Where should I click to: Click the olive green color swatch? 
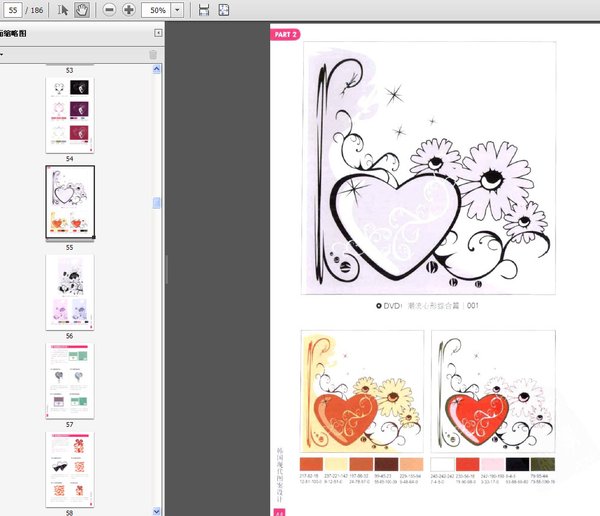(x=543, y=464)
